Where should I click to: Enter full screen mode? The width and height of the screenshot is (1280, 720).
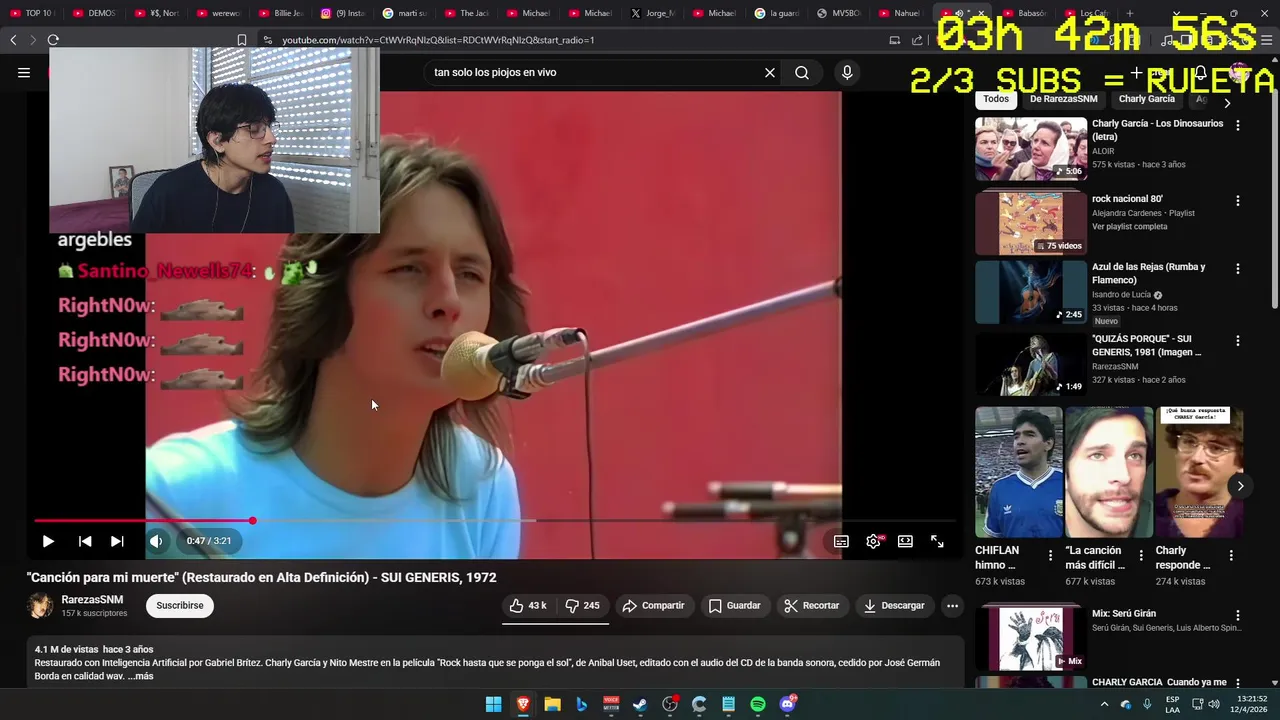click(x=937, y=541)
